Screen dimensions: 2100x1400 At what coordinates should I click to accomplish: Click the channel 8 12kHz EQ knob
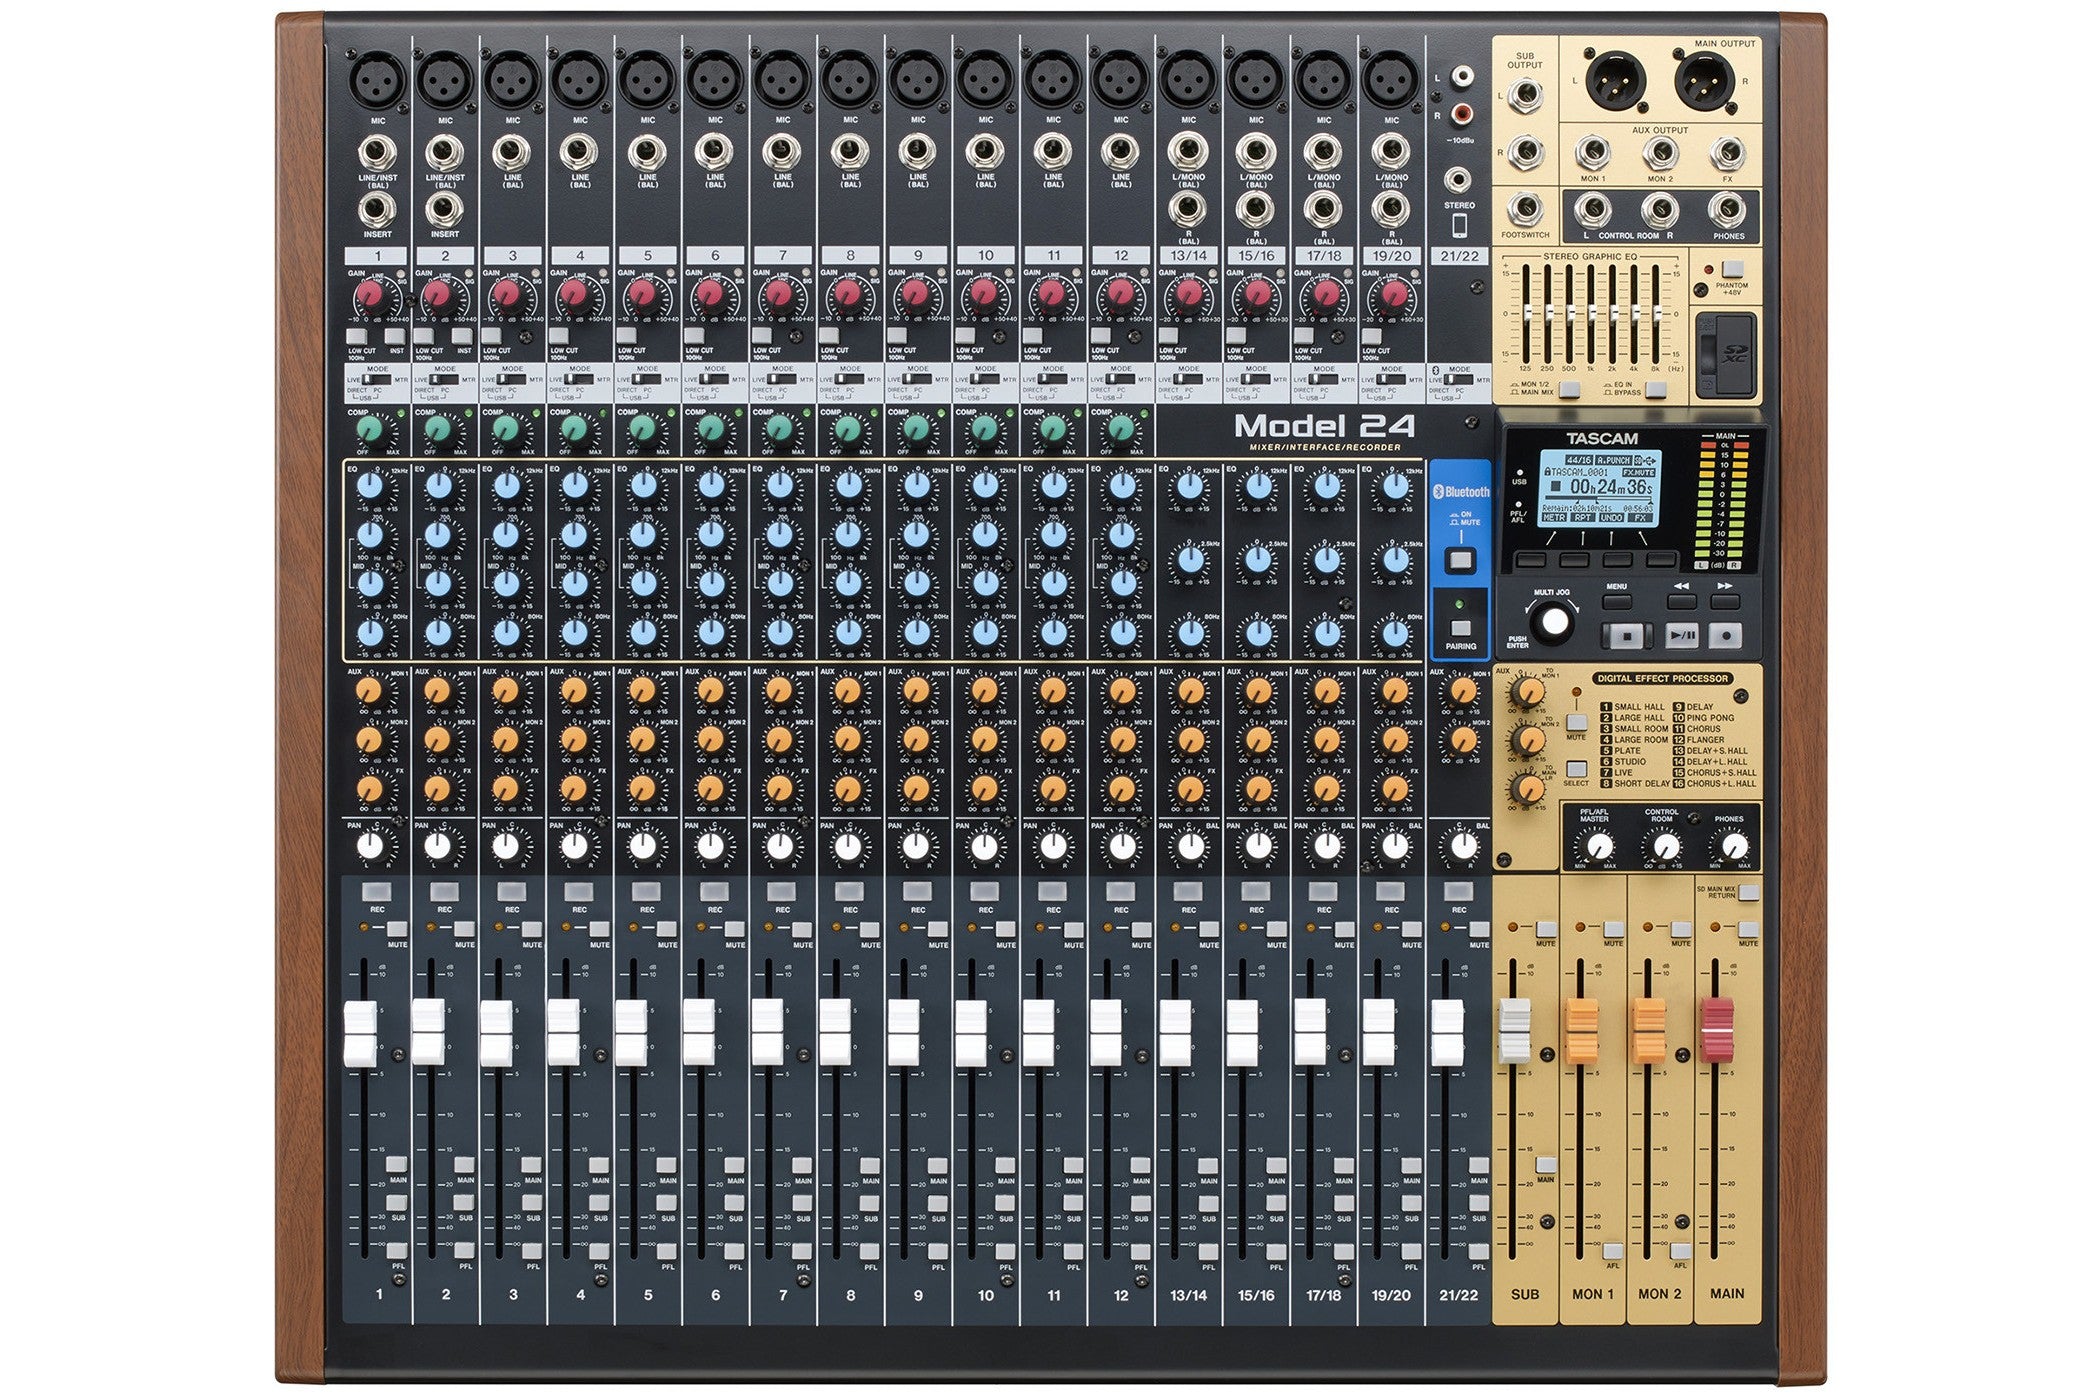point(848,486)
